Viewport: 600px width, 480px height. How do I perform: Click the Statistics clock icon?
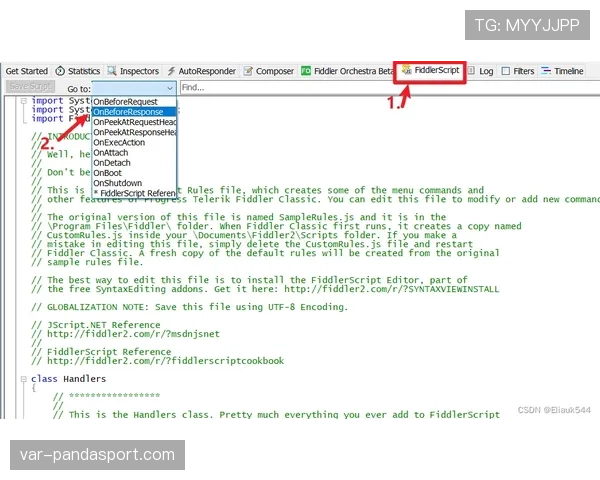(60, 71)
